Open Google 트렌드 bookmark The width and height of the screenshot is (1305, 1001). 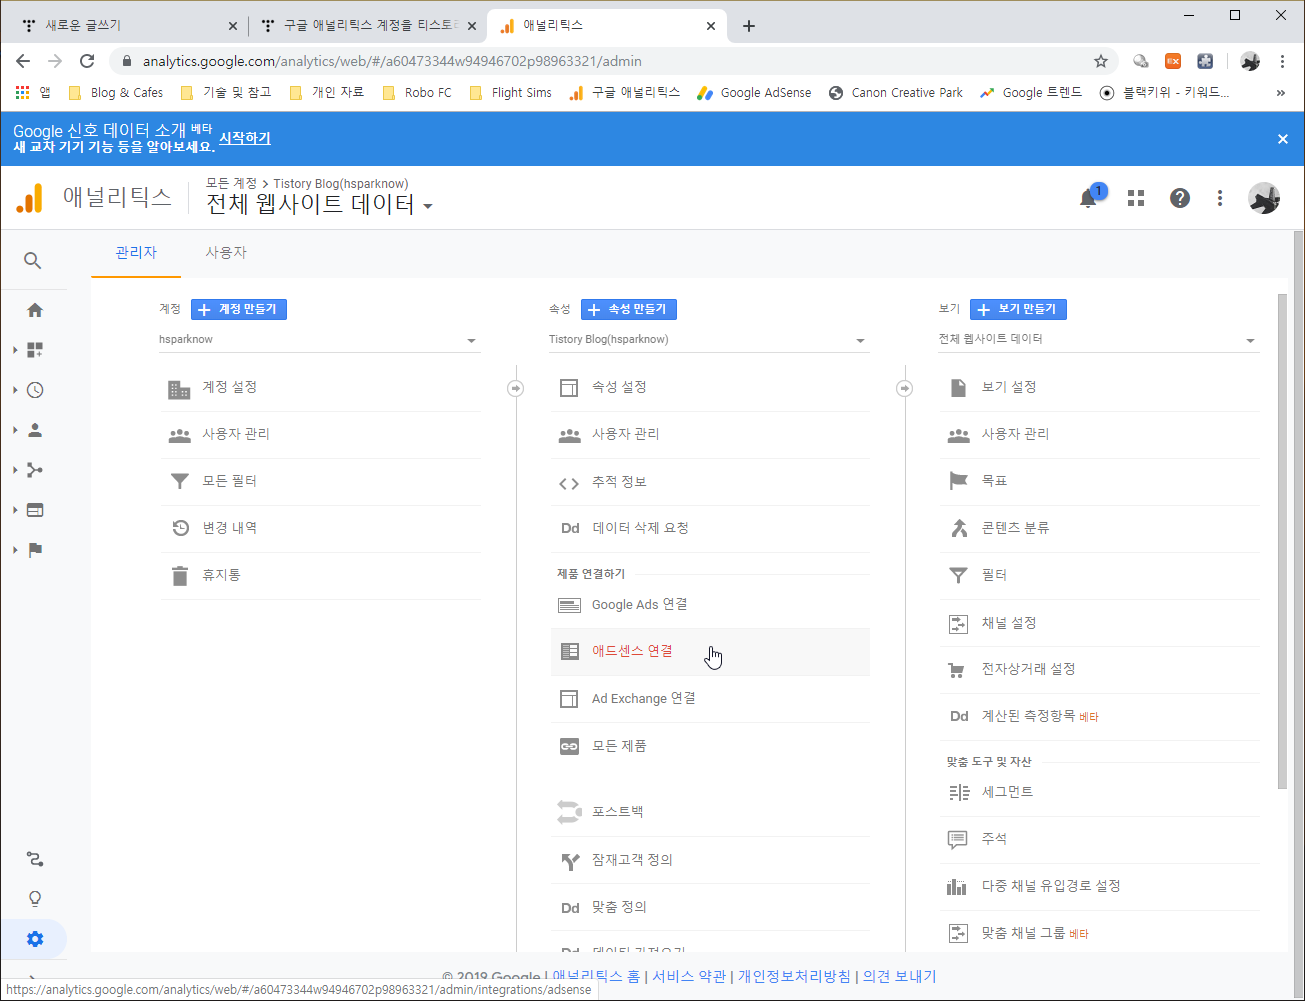pyautogui.click(x=1031, y=93)
